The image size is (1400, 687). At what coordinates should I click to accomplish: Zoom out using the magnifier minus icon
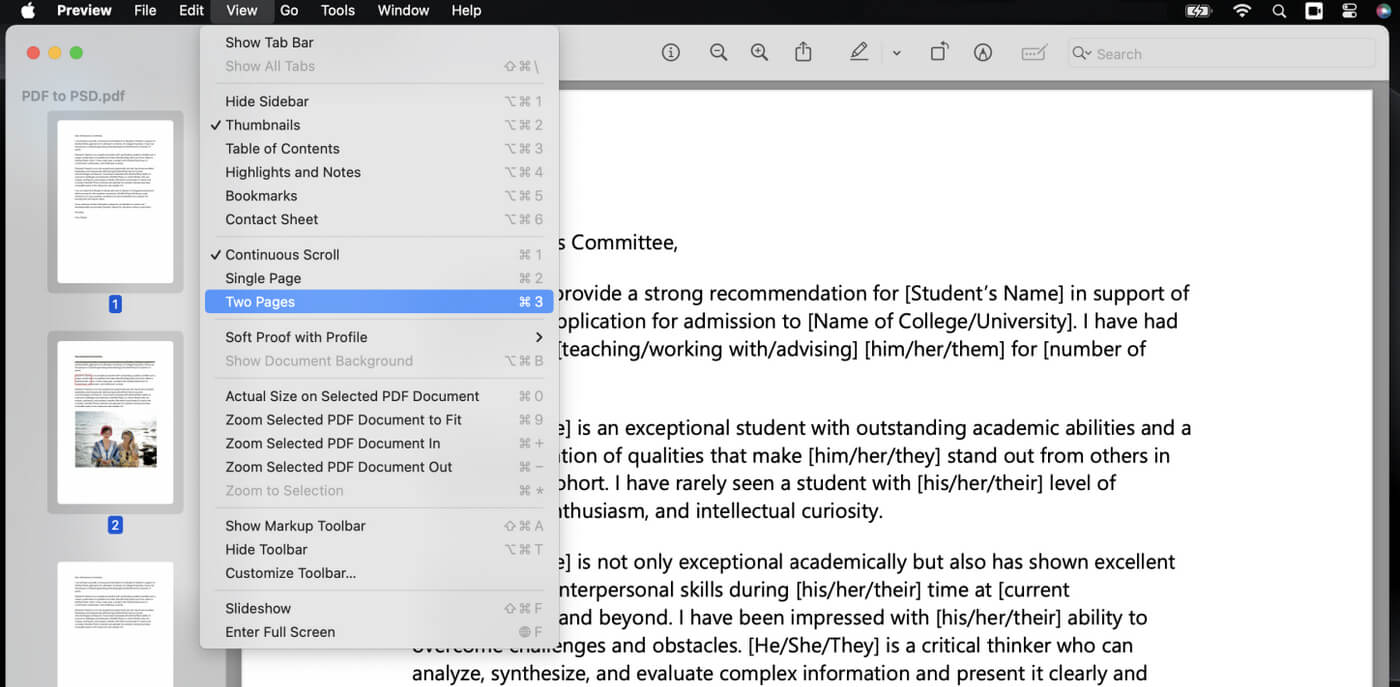(719, 52)
